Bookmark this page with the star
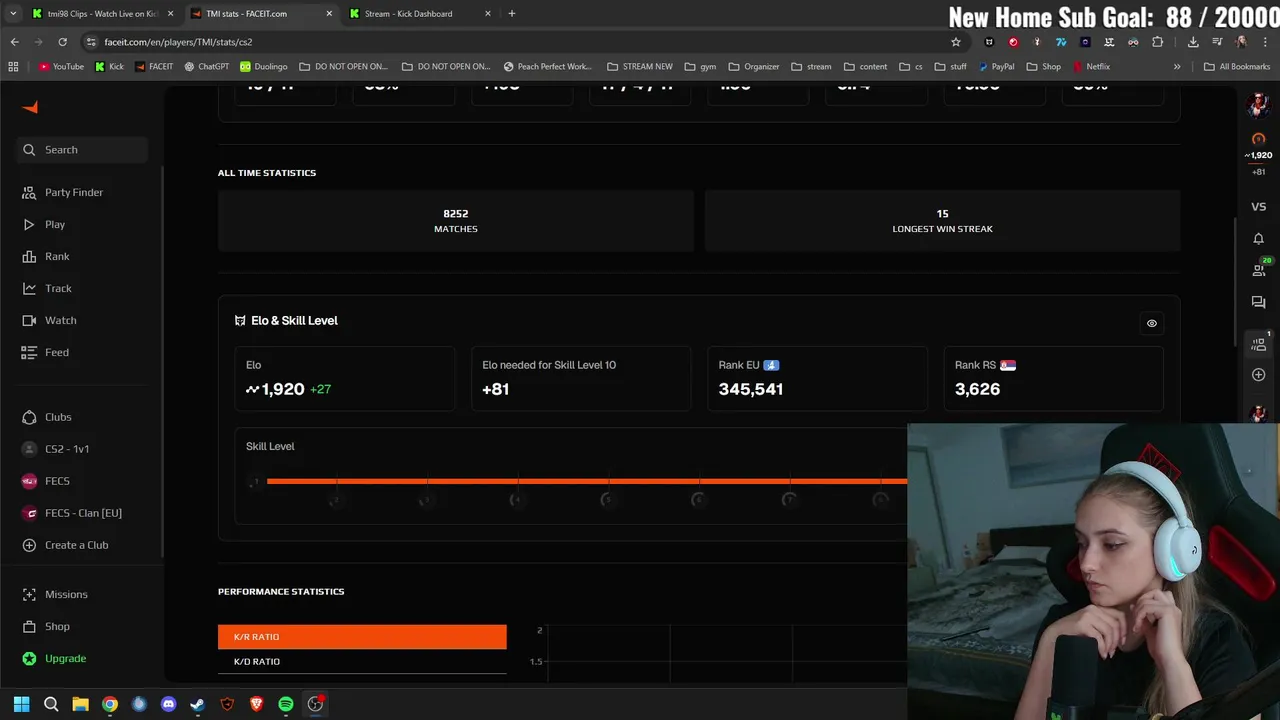 point(956,42)
